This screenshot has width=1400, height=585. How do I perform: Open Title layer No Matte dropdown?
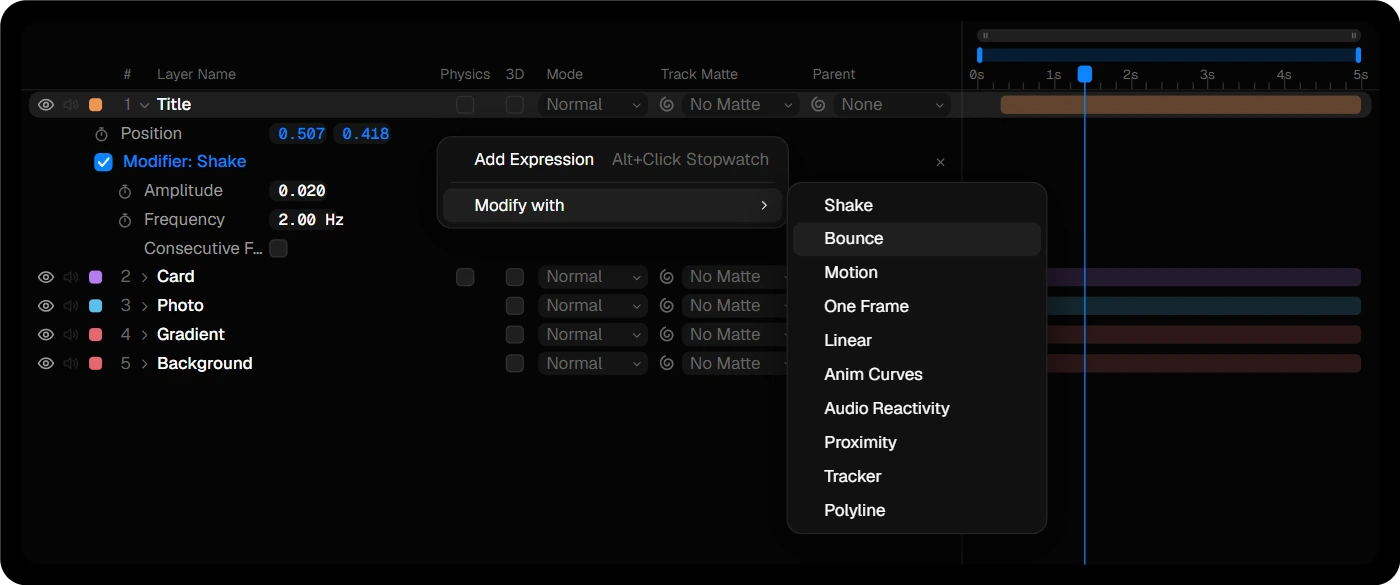pyautogui.click(x=740, y=105)
